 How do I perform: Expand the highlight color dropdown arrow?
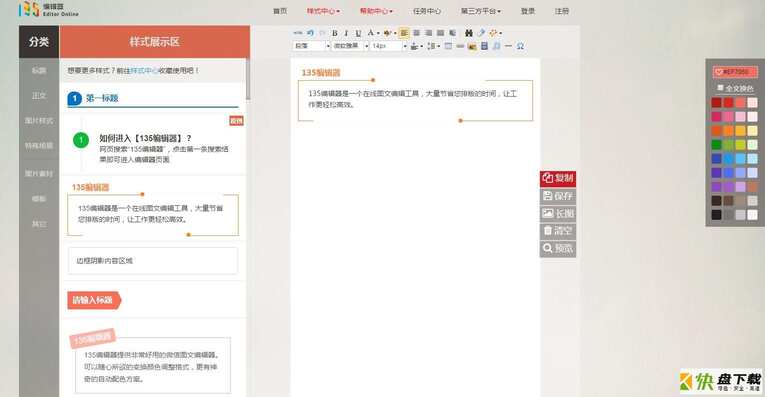394,33
